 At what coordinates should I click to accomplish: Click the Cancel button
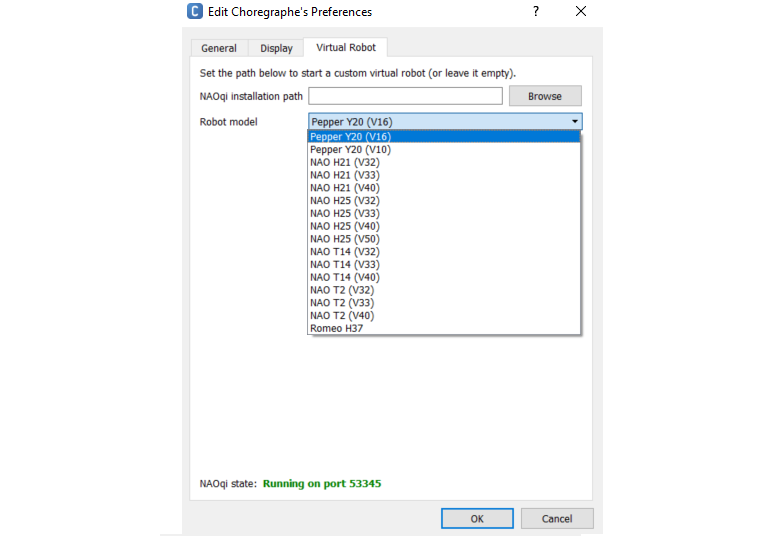[x=557, y=519]
